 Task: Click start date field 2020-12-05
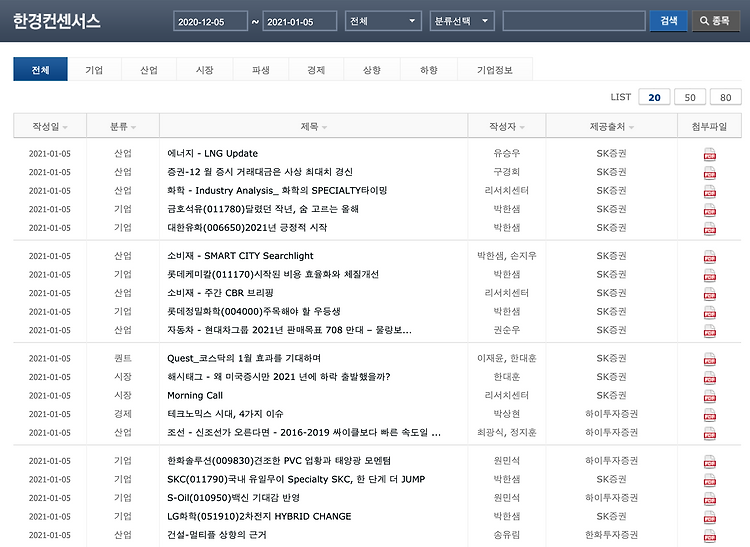pos(210,21)
